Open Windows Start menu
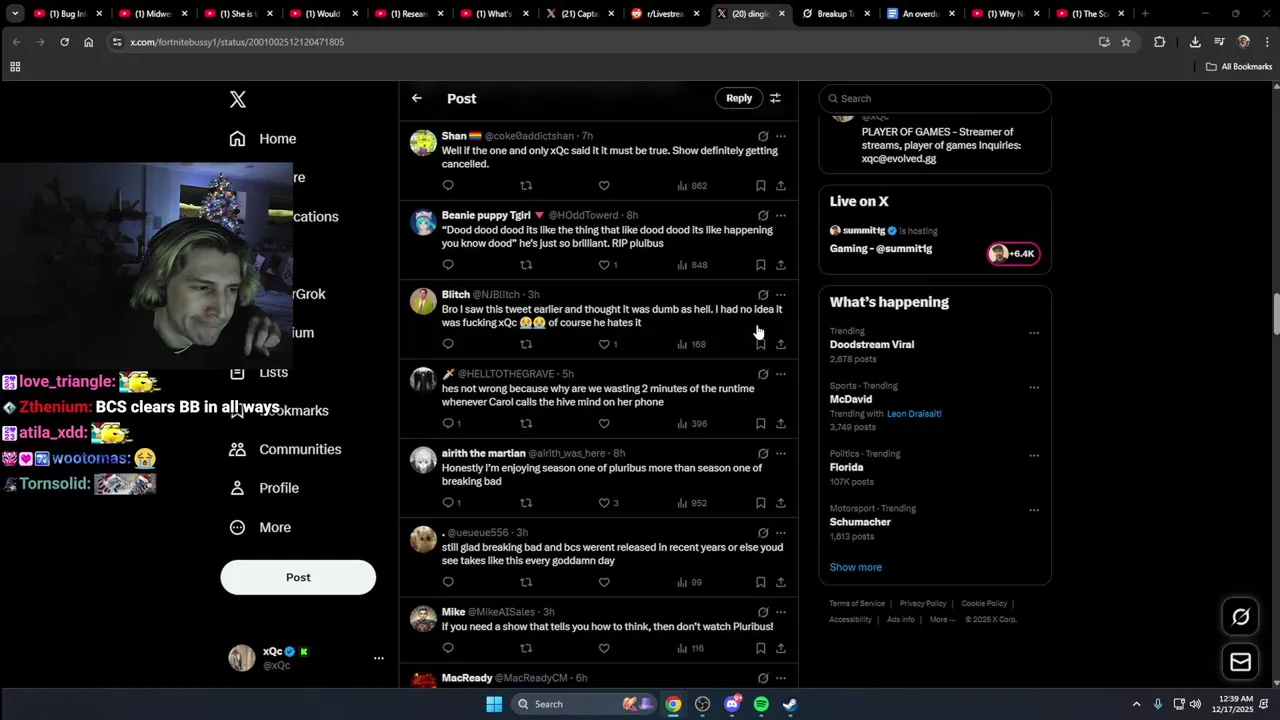The image size is (1280, 720). pyautogui.click(x=494, y=704)
